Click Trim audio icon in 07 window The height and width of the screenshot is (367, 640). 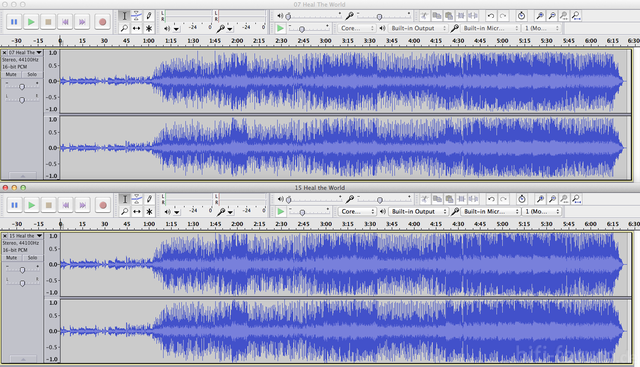pos(461,16)
